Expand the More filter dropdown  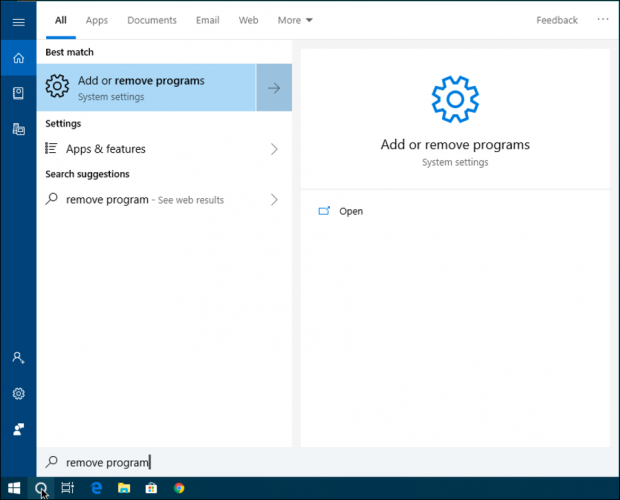coord(295,20)
